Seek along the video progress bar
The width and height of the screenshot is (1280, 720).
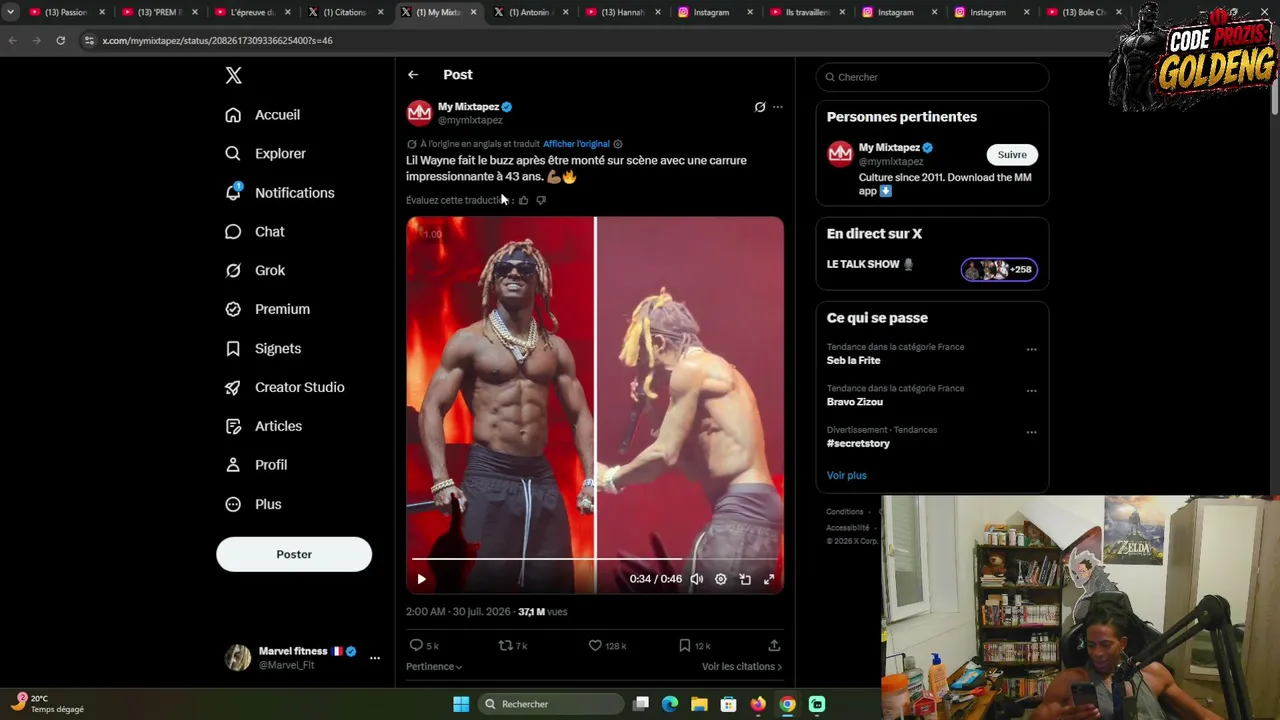(595, 559)
